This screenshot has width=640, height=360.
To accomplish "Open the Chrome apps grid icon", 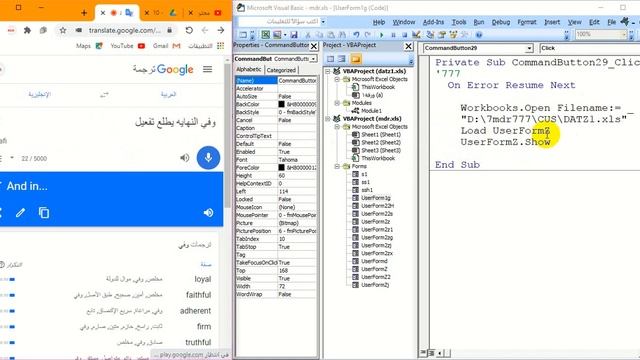I will click(220, 46).
